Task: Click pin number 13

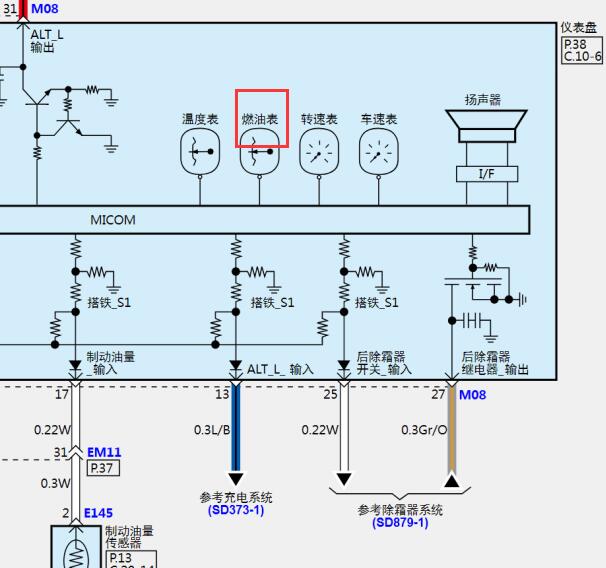Action: (x=222, y=395)
